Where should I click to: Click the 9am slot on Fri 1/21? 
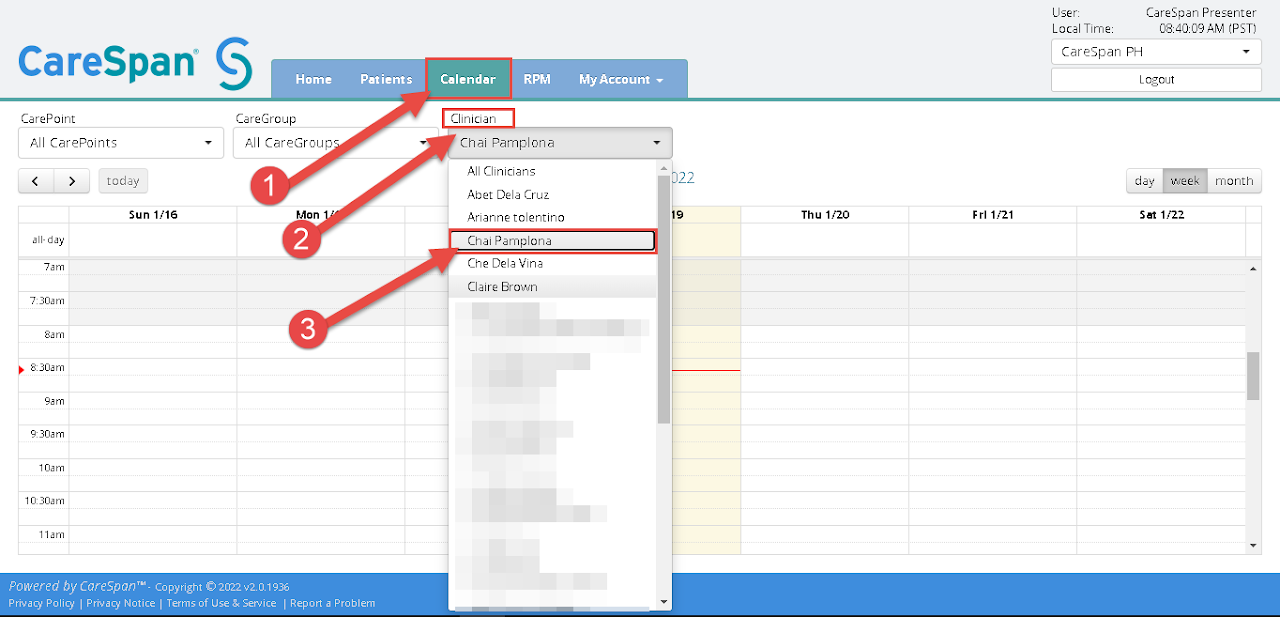click(993, 401)
